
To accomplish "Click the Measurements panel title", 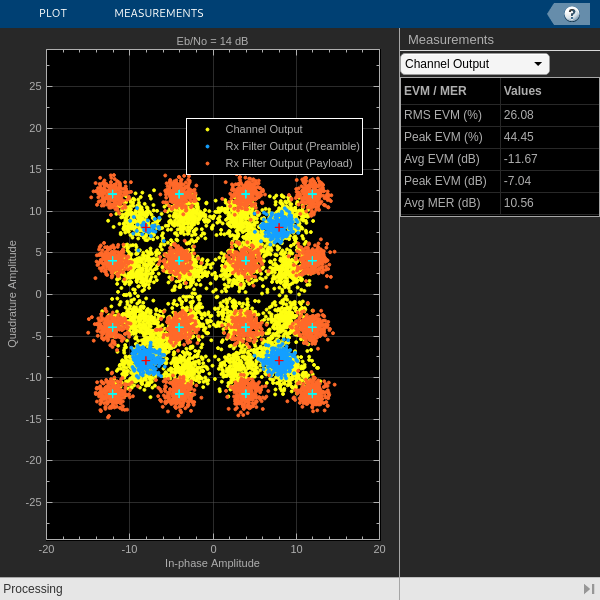I will click(x=451, y=40).
